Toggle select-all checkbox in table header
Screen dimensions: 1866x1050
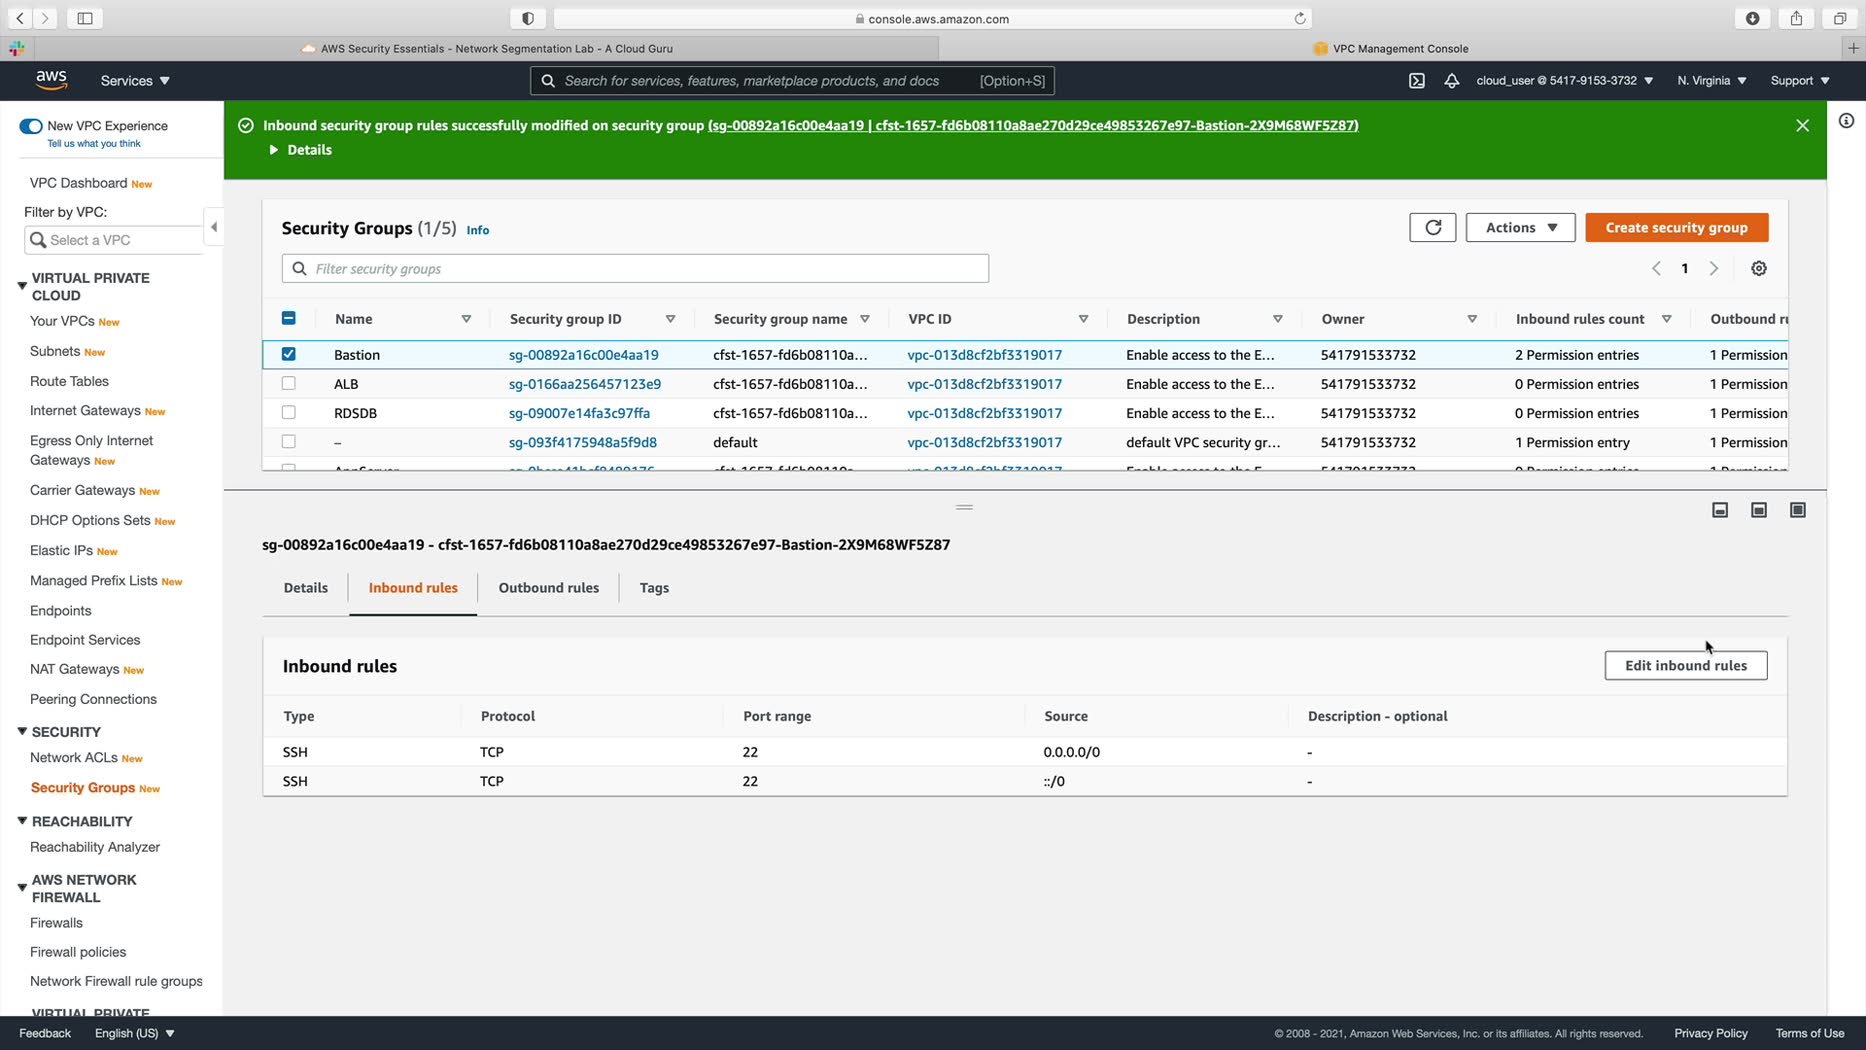[289, 318]
